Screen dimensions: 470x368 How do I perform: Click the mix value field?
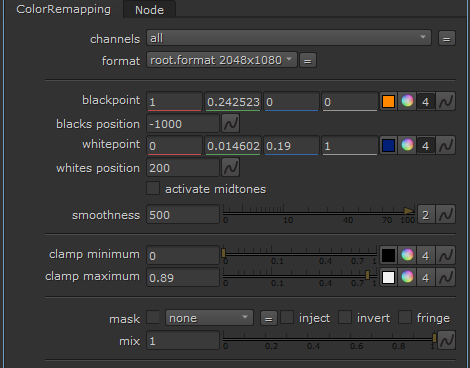click(x=183, y=341)
